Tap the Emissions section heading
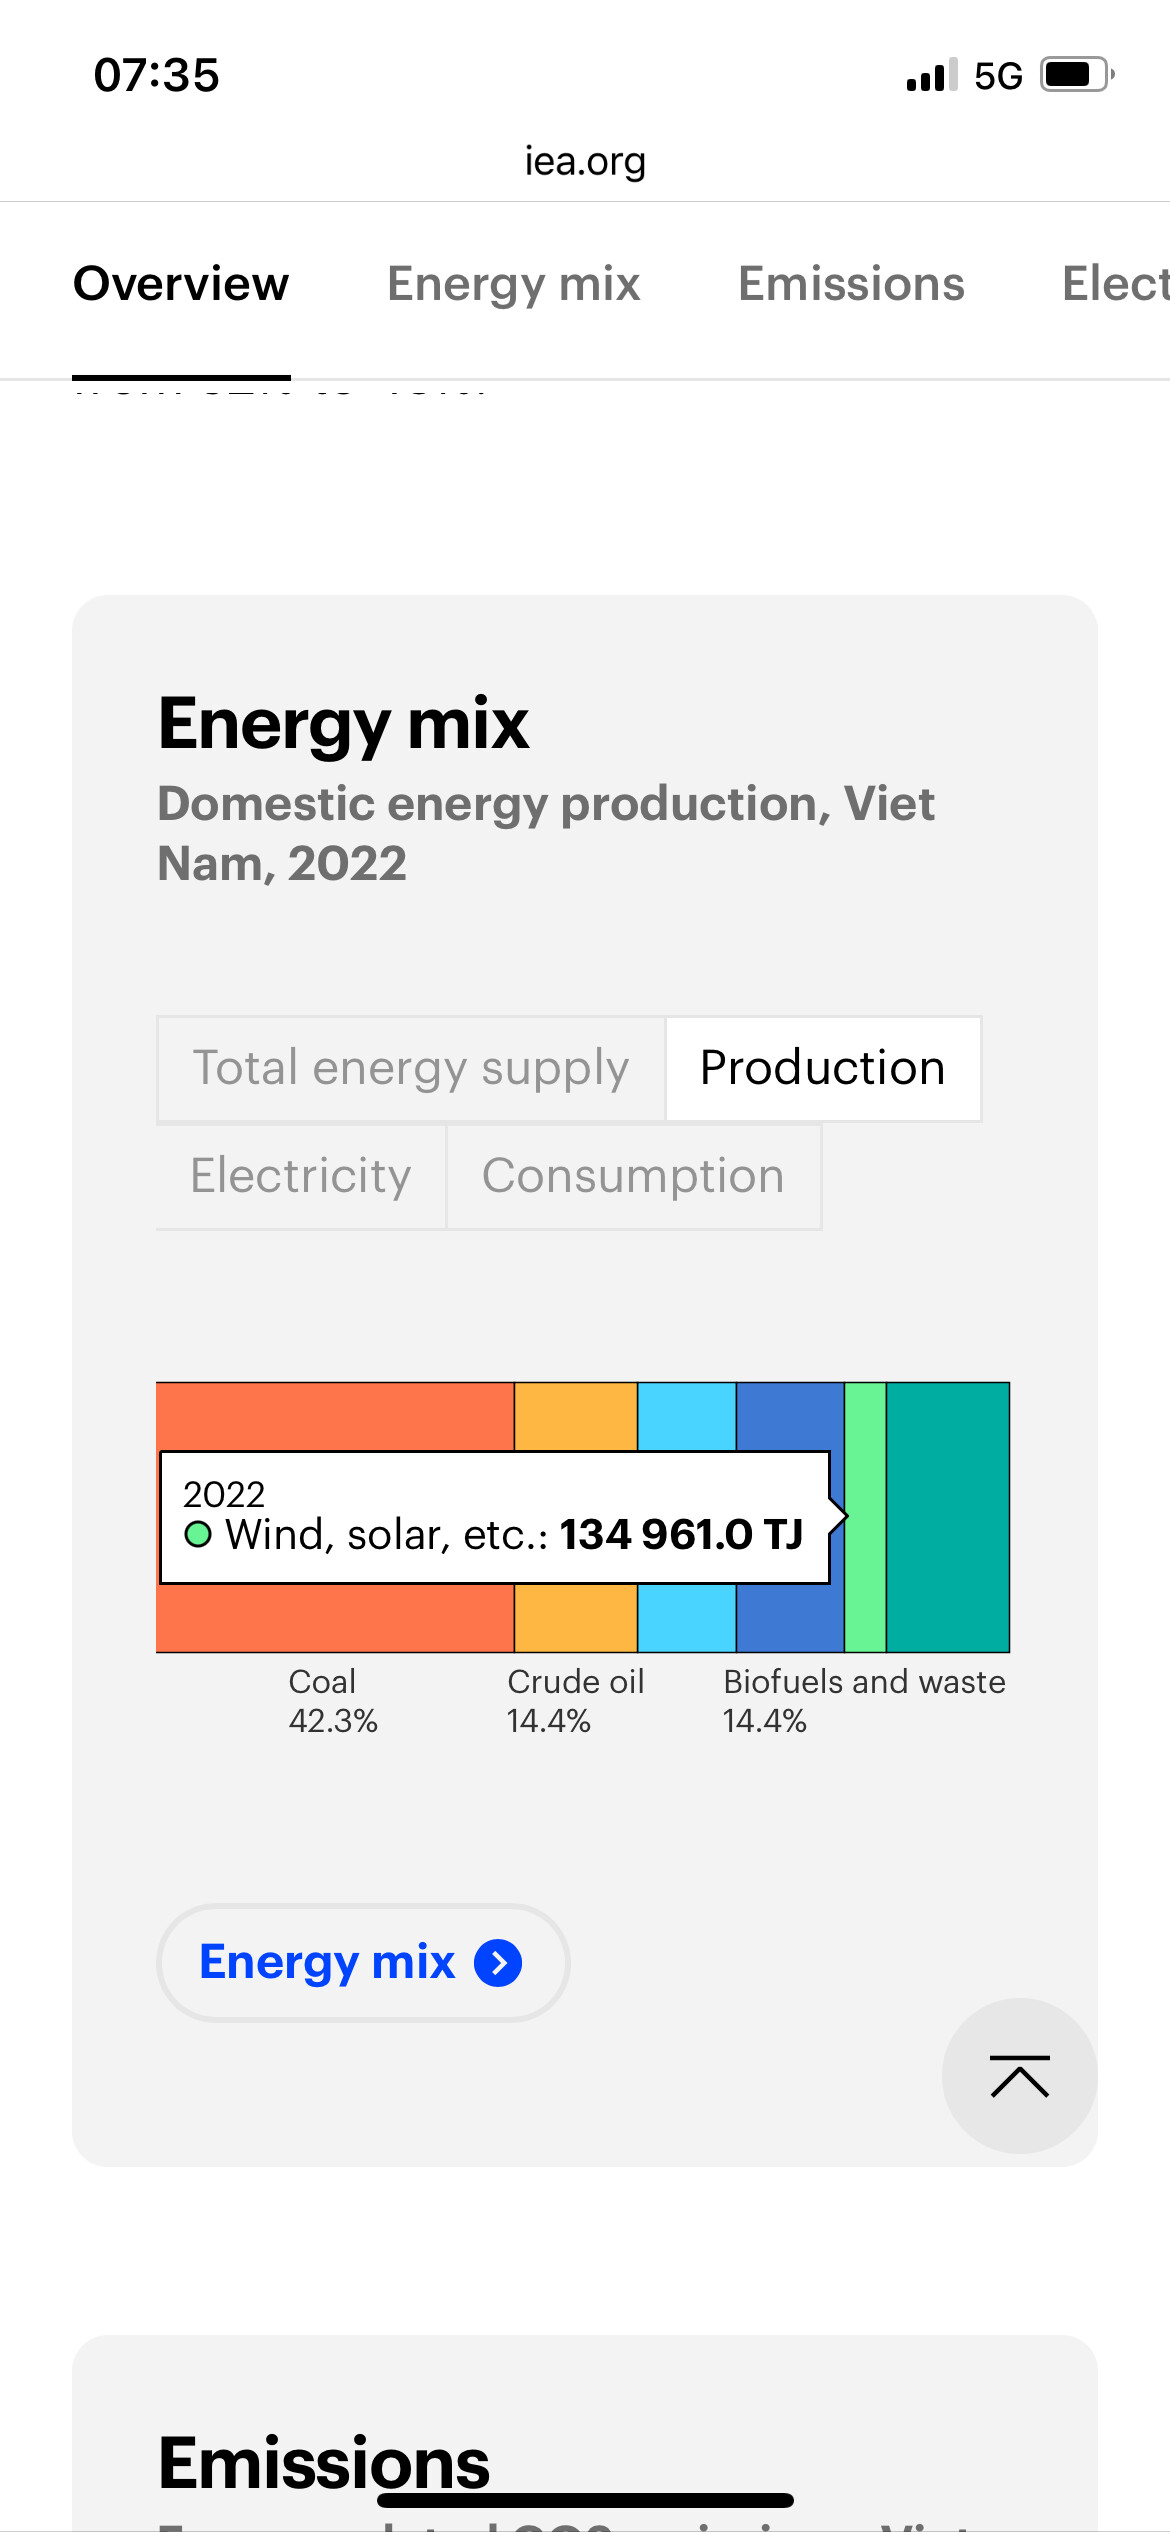Viewport: 1170px width, 2532px height. (x=324, y=2462)
